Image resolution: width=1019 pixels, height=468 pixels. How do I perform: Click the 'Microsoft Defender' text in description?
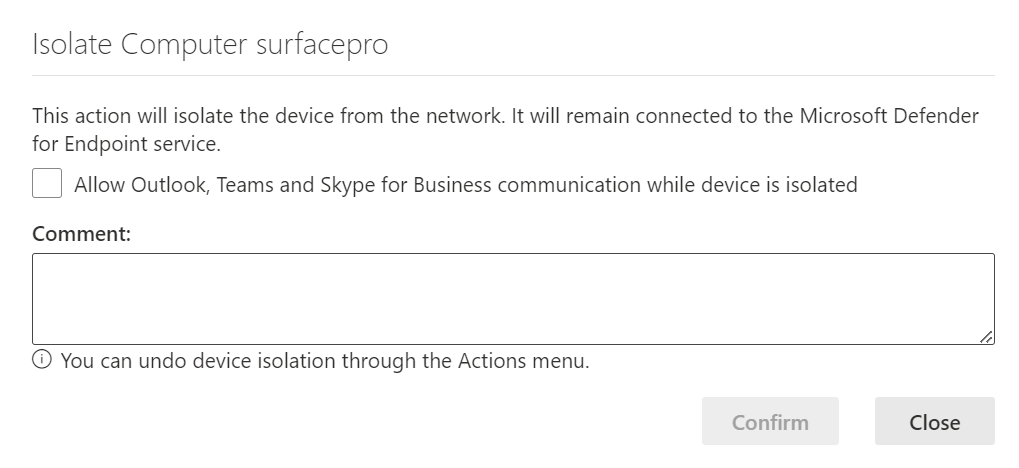889,116
